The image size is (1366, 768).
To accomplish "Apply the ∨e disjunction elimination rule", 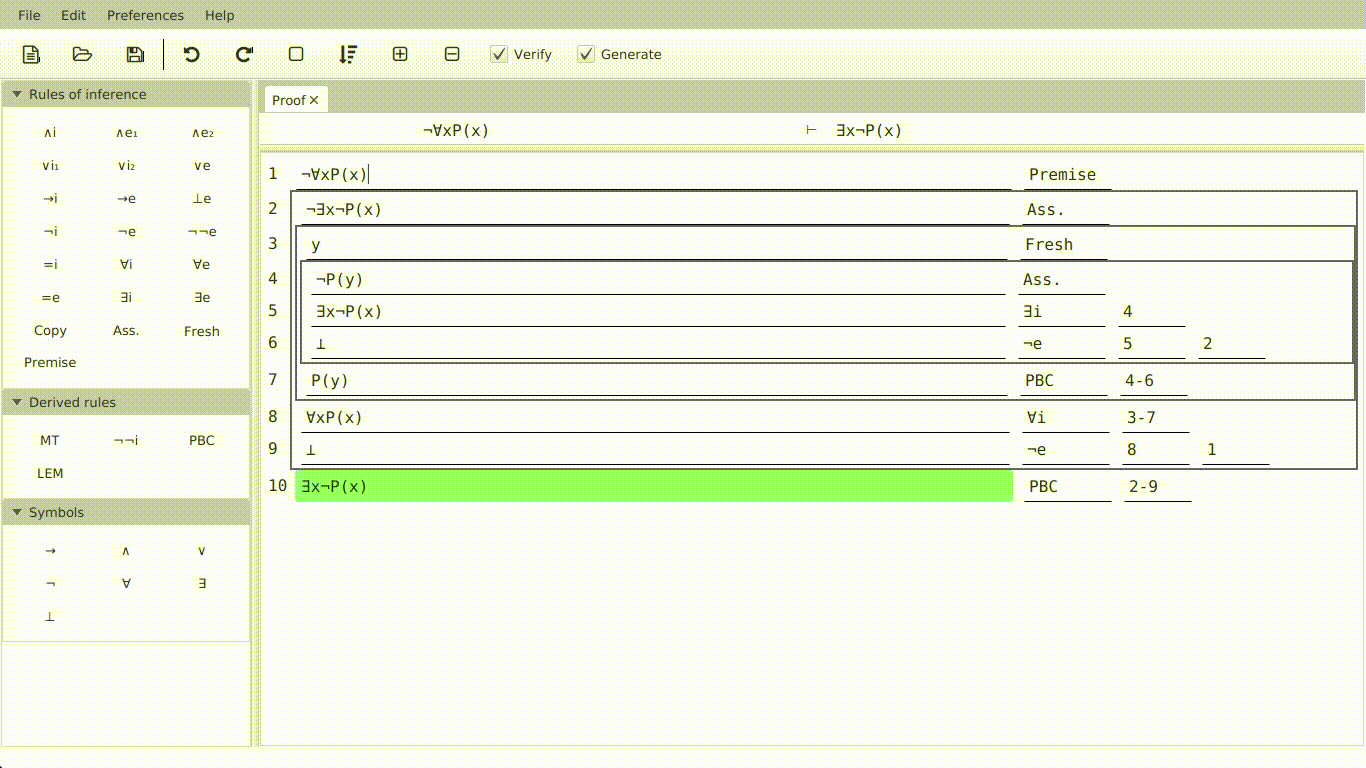I will pyautogui.click(x=202, y=166).
